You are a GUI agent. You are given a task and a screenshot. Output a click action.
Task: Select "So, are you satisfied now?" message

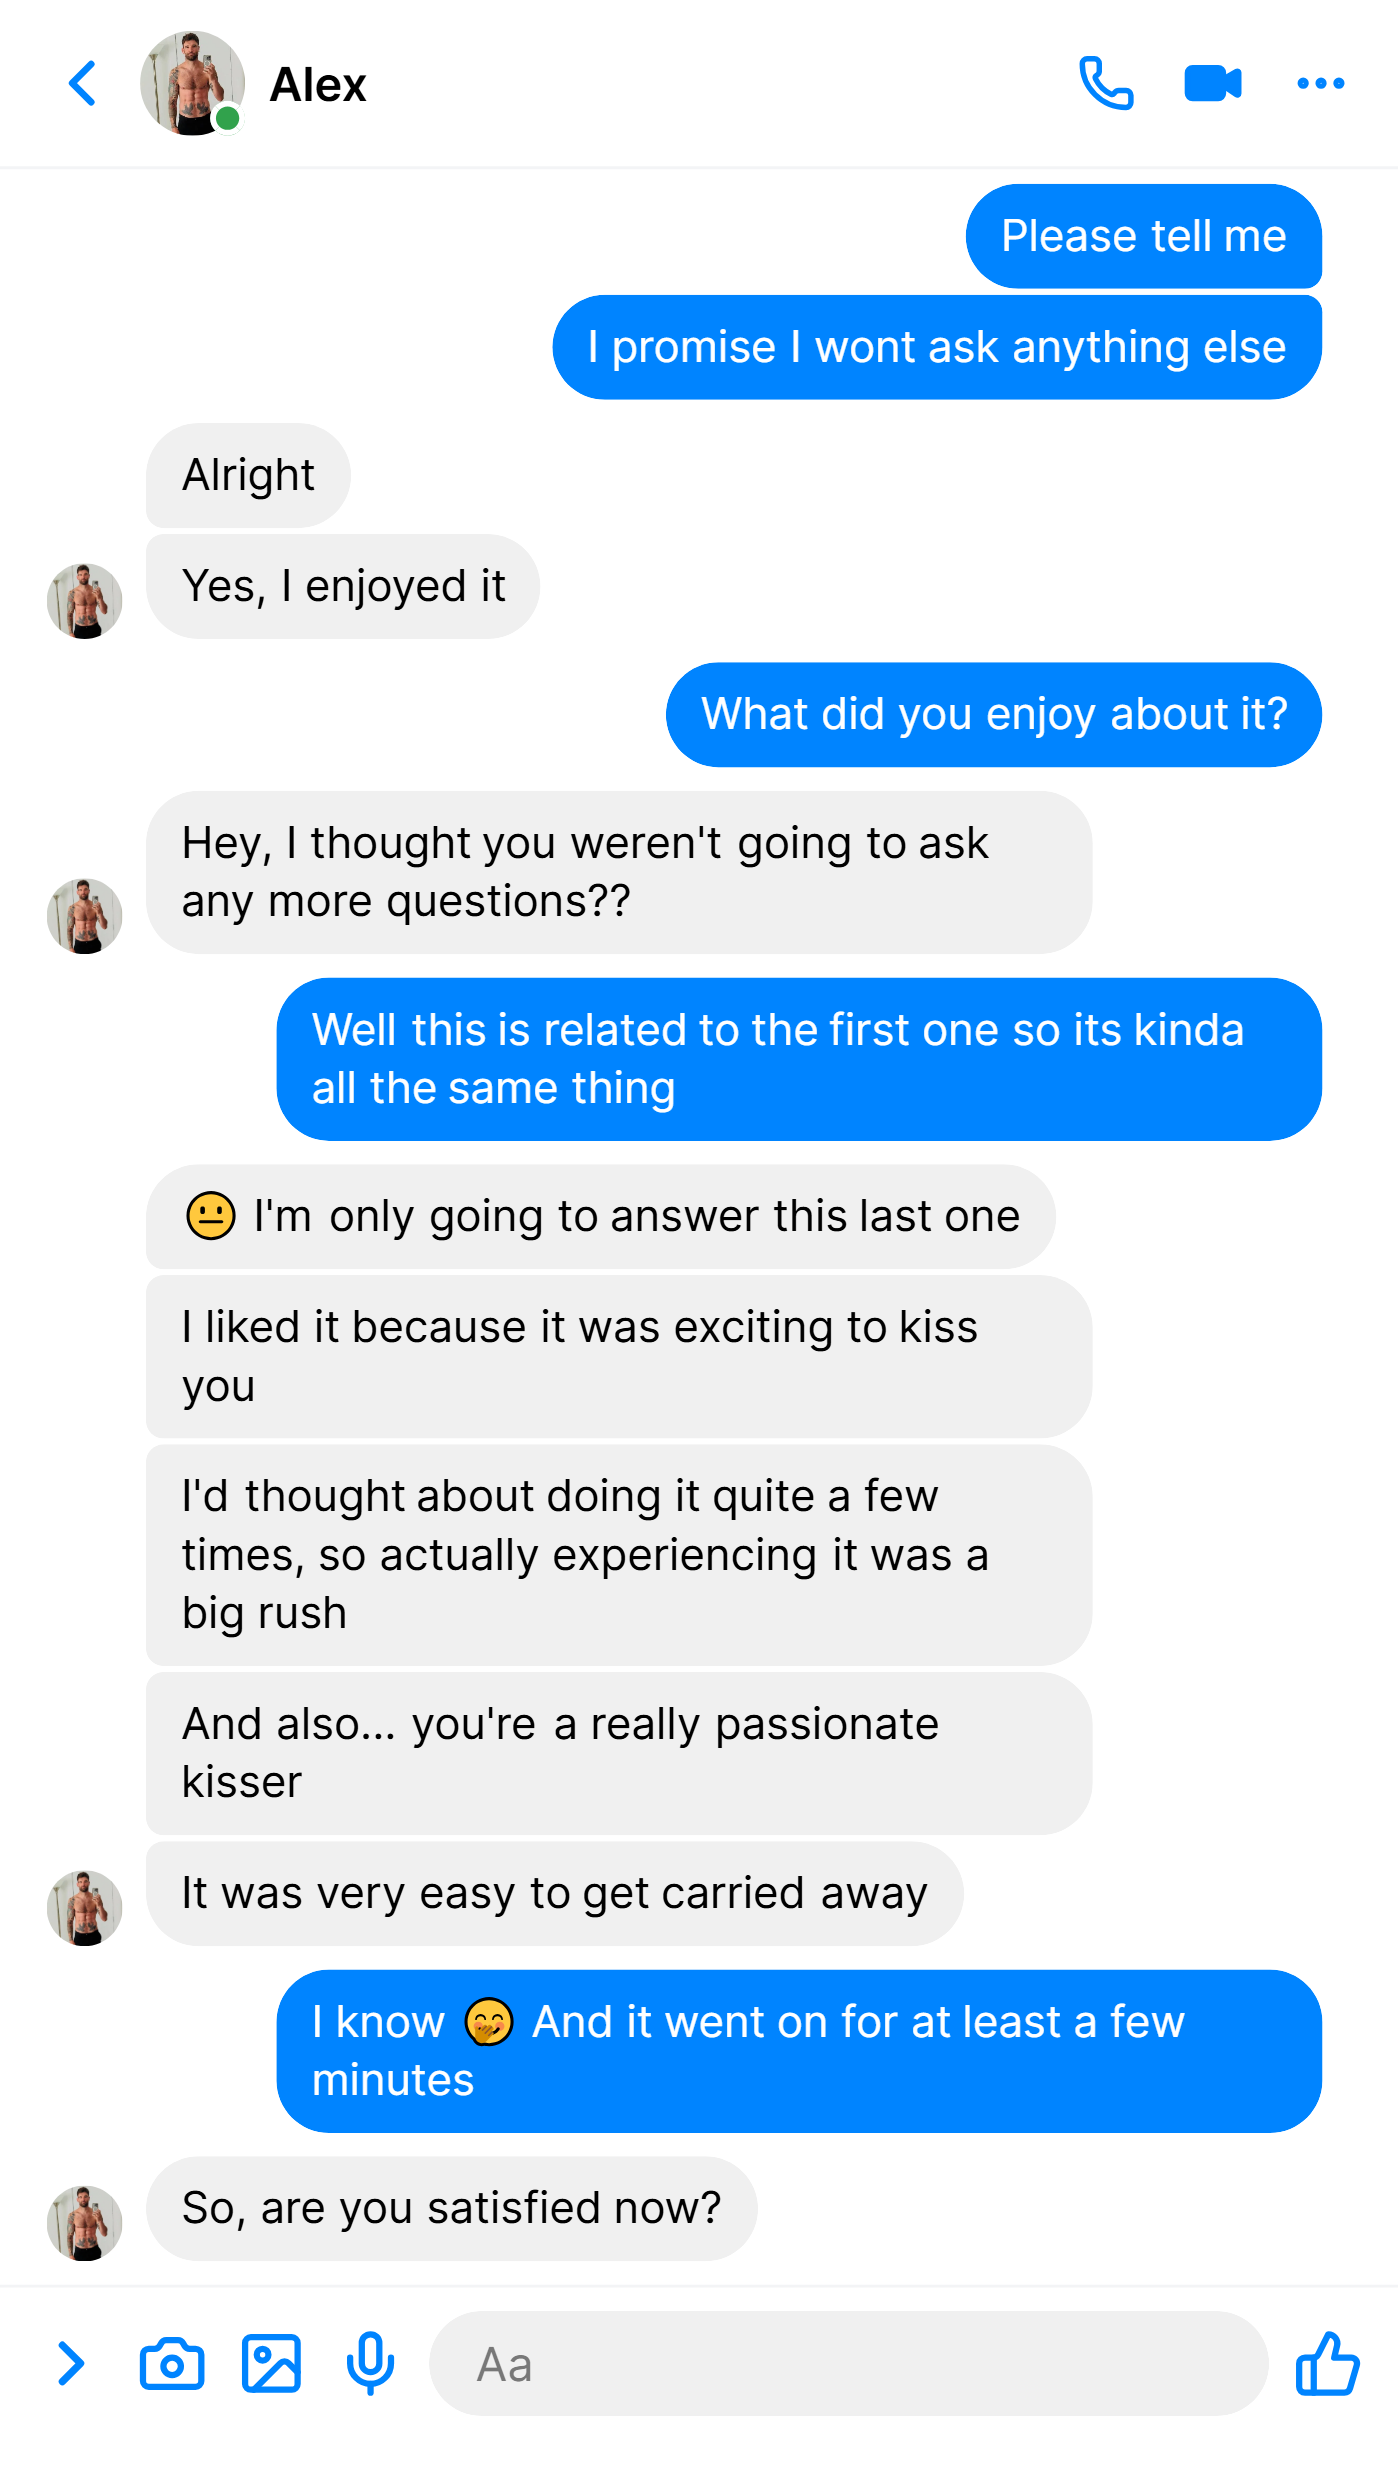coord(452,2208)
